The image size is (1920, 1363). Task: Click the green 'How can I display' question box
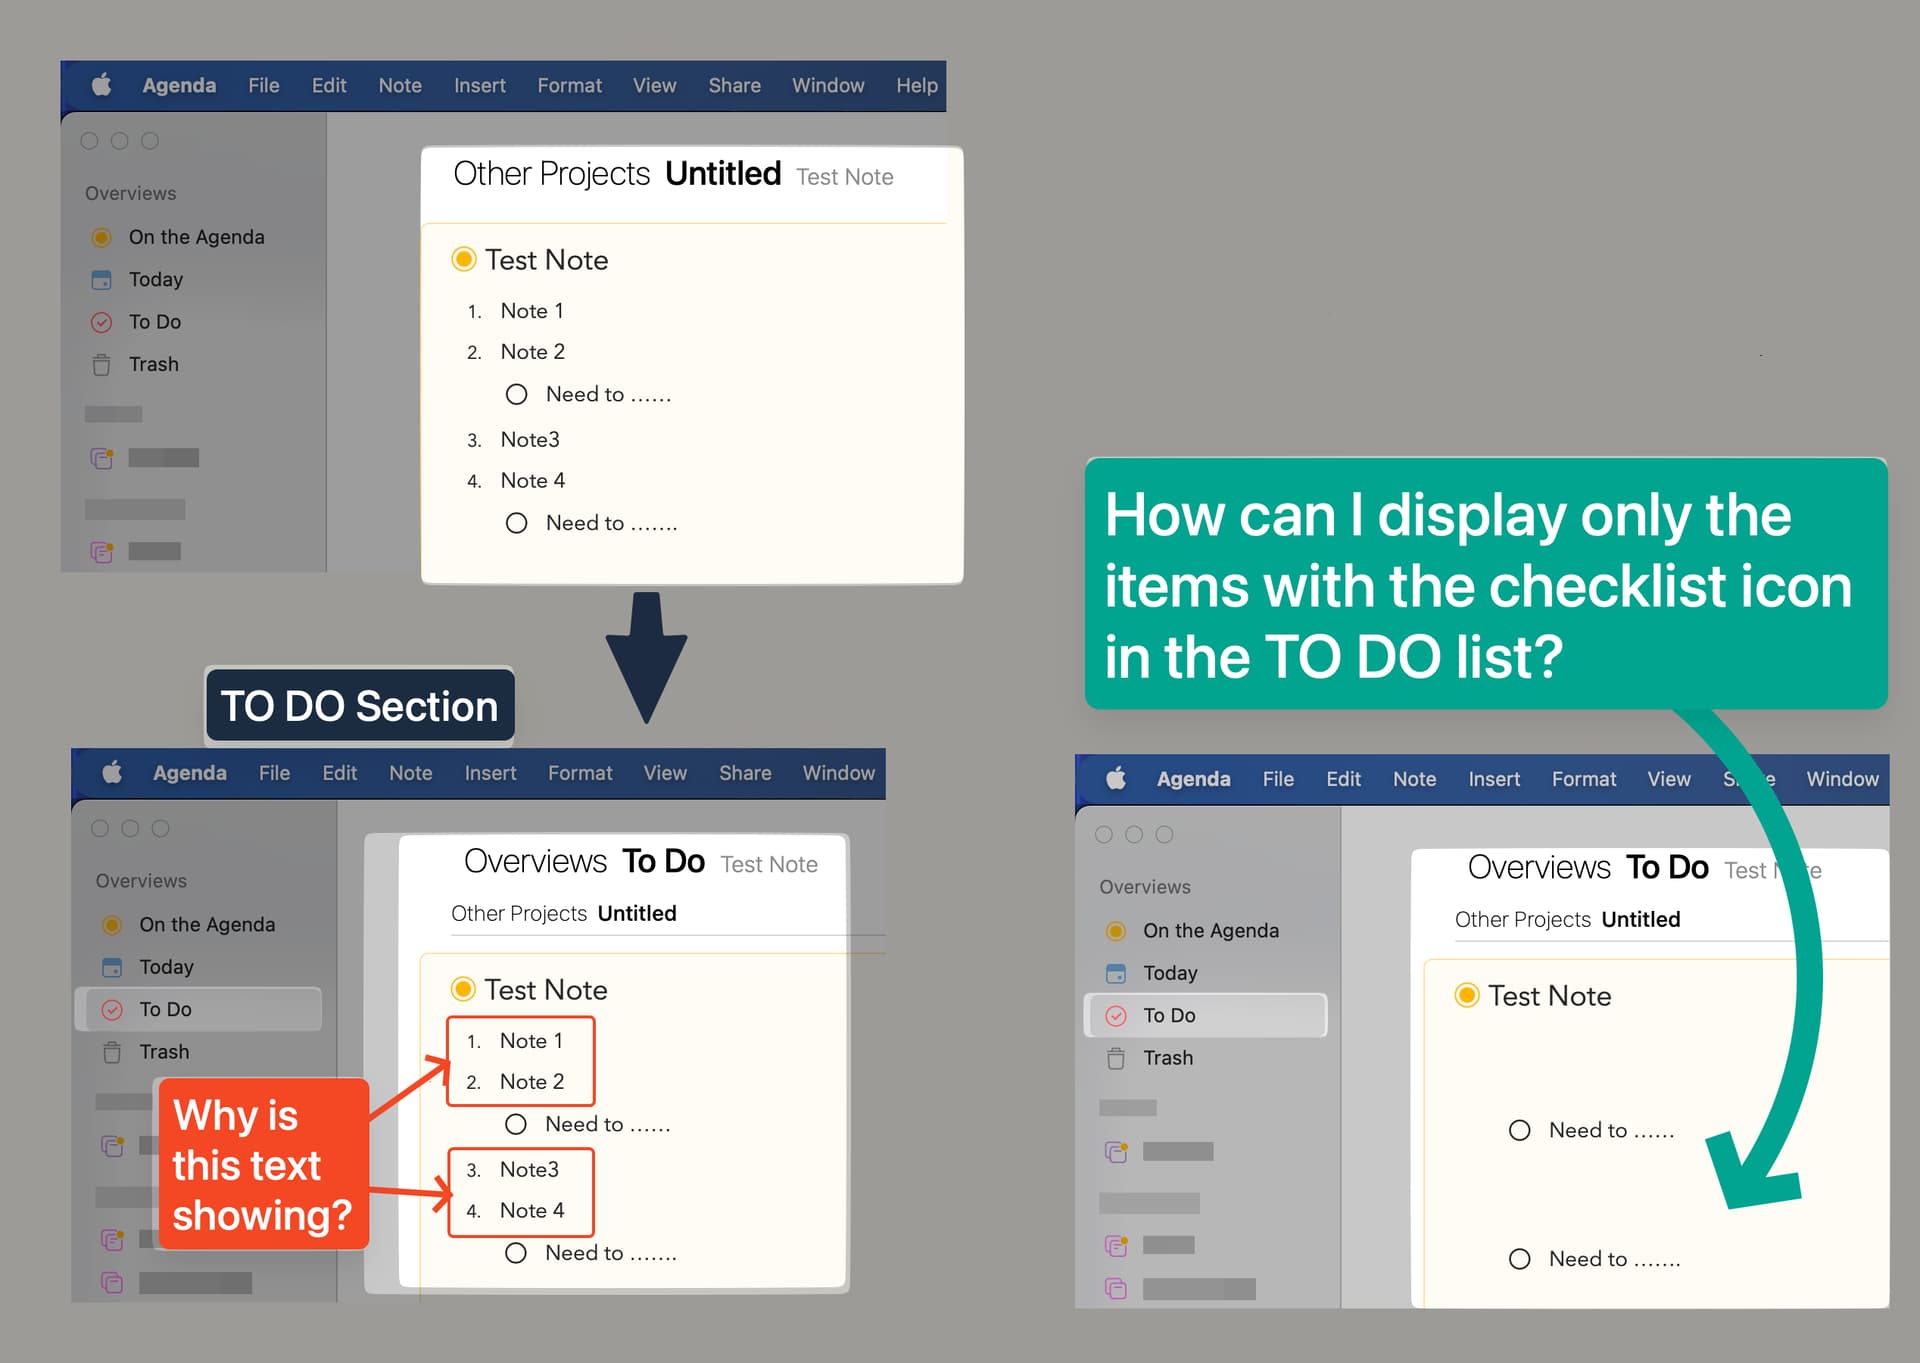pyautogui.click(x=1485, y=585)
